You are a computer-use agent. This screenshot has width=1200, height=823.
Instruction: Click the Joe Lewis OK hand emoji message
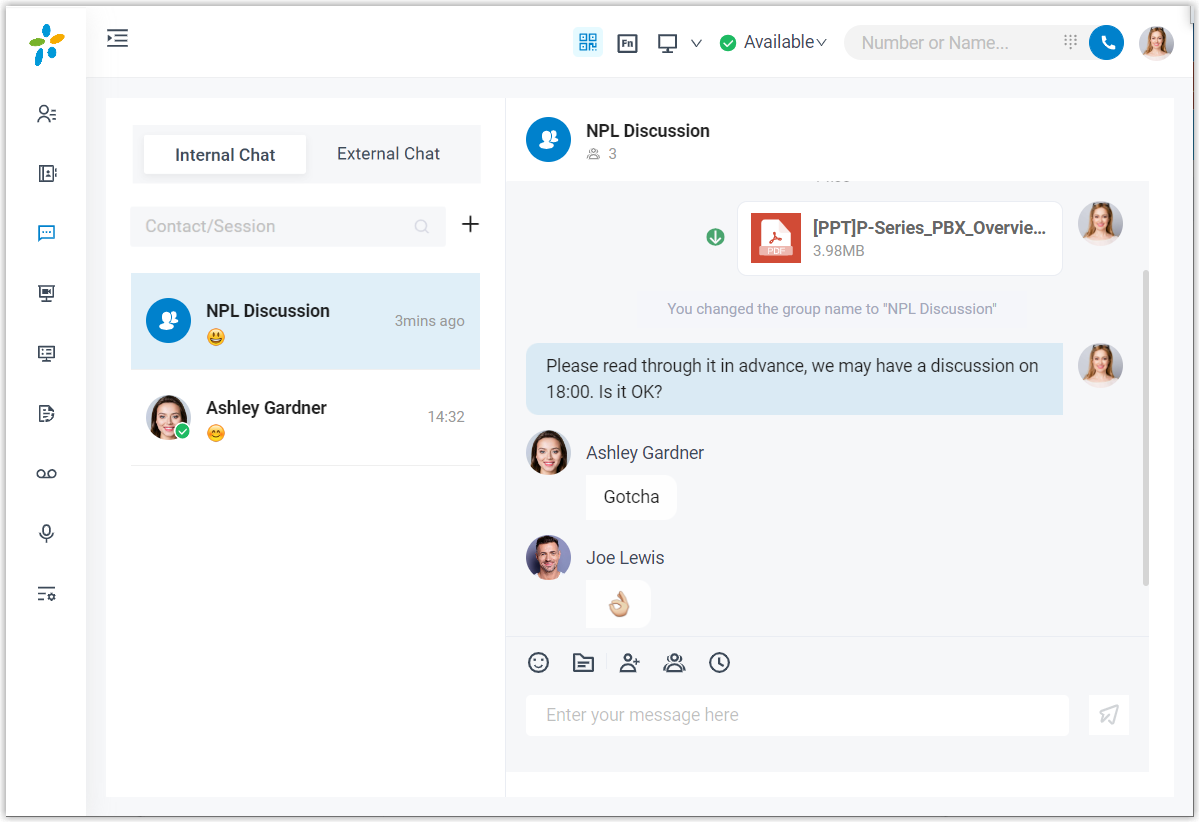(x=618, y=604)
